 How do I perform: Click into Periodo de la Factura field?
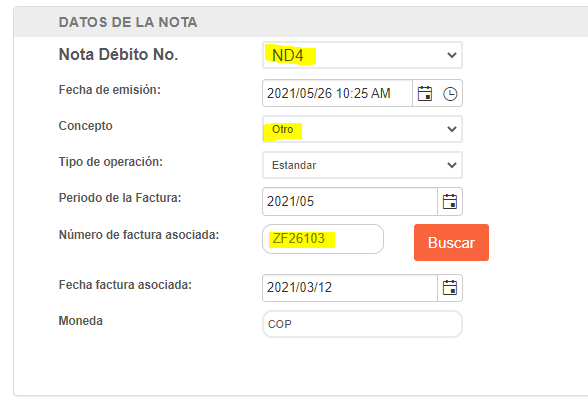[350, 202]
